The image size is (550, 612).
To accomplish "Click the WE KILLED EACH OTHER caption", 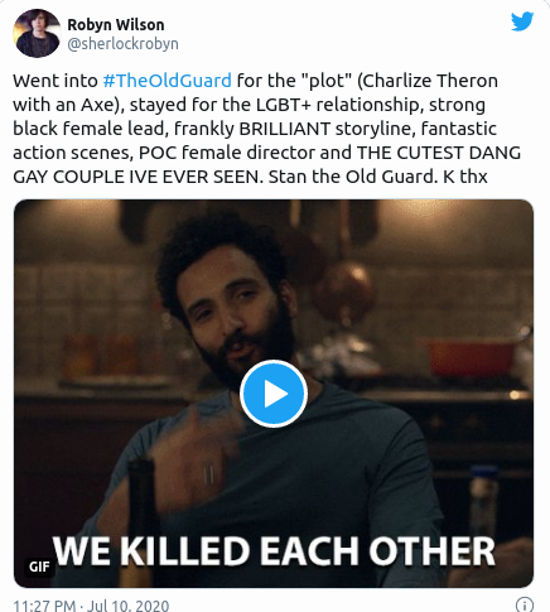I will [274, 551].
